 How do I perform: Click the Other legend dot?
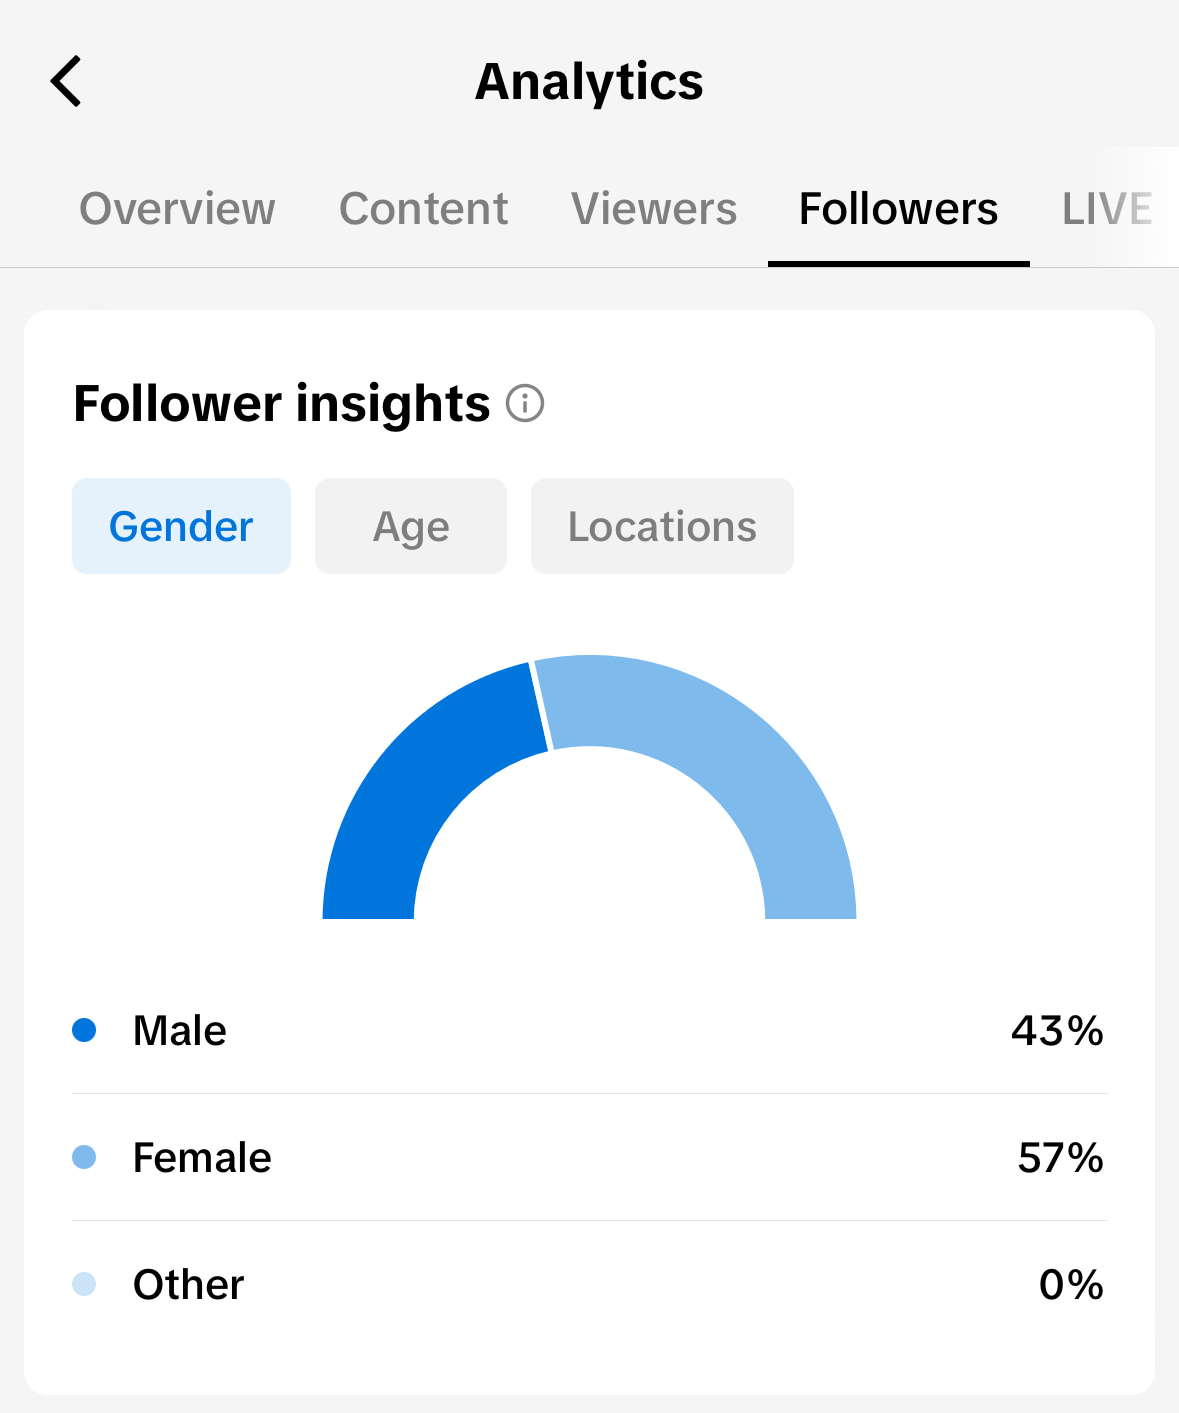click(x=85, y=1284)
